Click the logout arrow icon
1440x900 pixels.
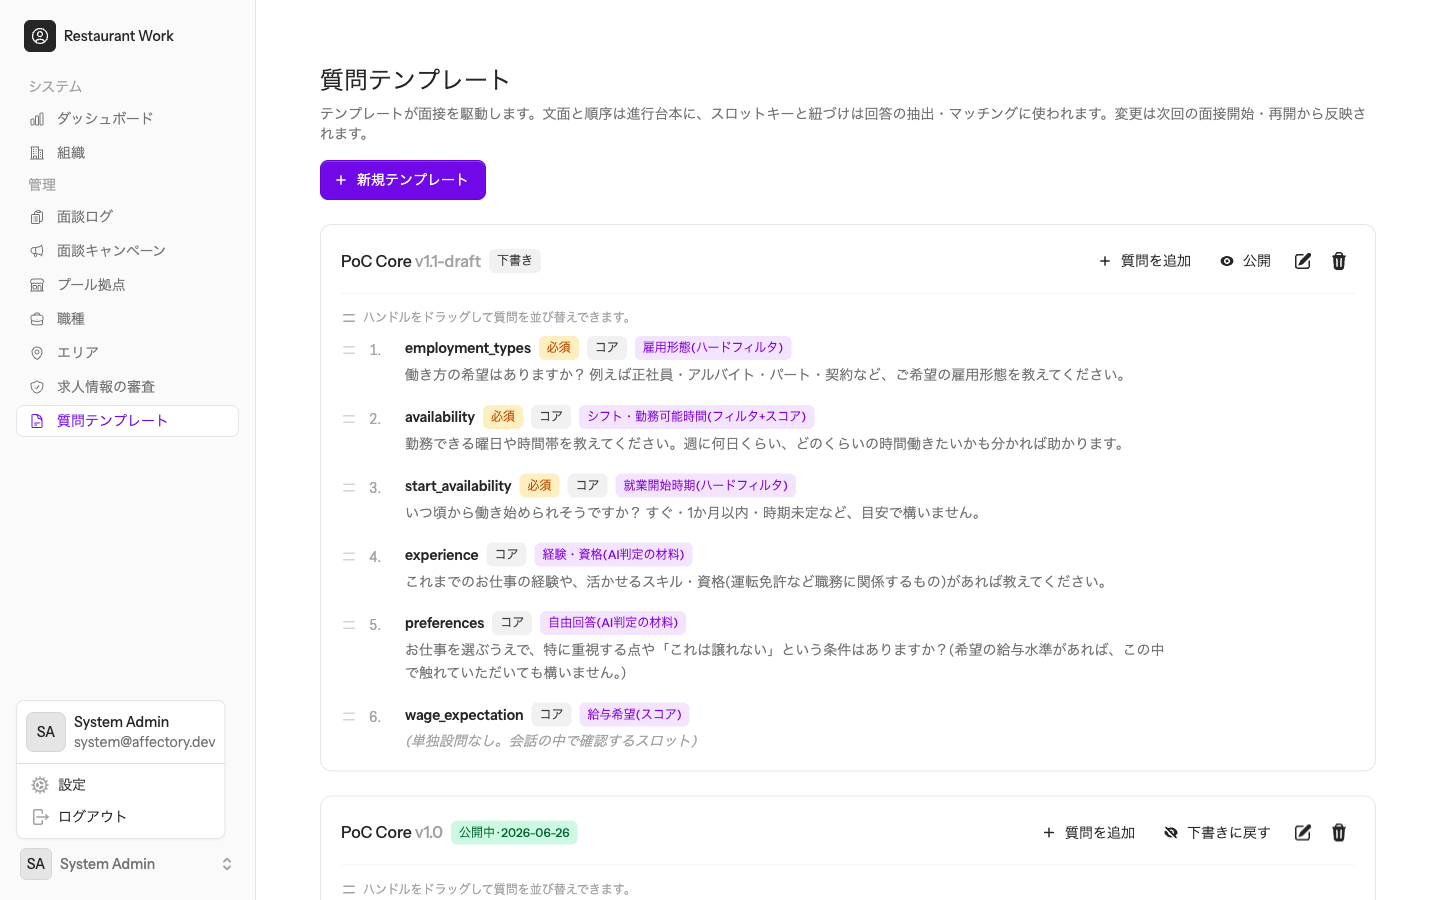pyautogui.click(x=40, y=817)
